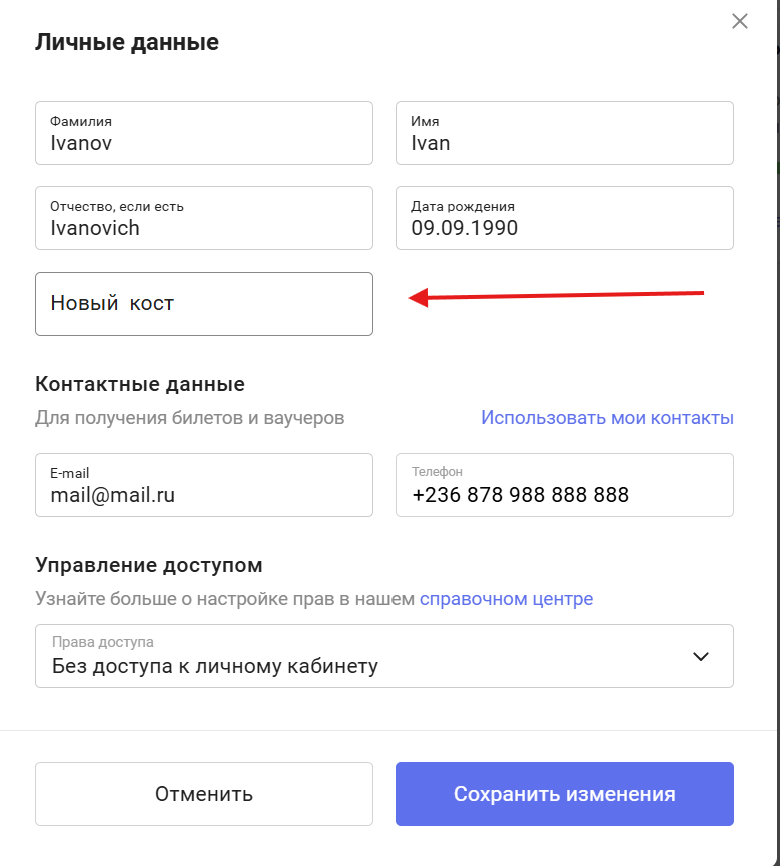Viewport: 780px width, 866px height.
Task: Close the Личные данные dialog with X
Action: [x=740, y=22]
